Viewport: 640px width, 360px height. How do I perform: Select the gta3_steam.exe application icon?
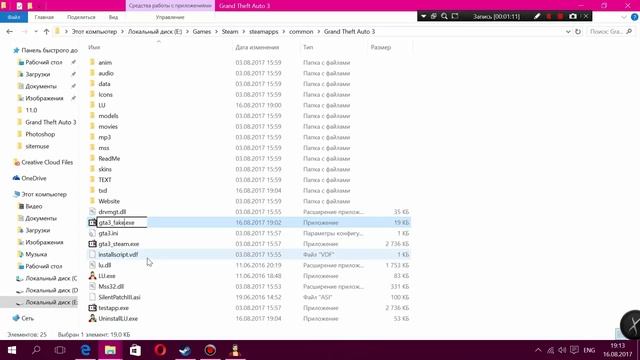(x=92, y=244)
